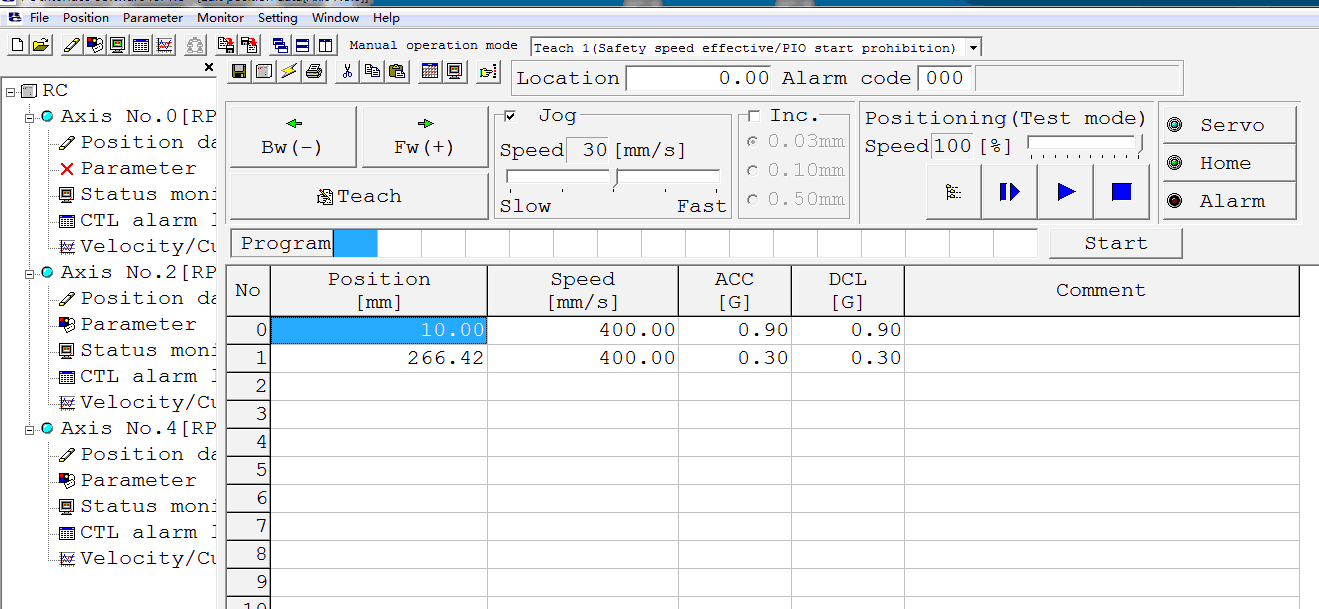The width and height of the screenshot is (1319, 609).
Task: Enable the Inc. checkbox
Action: coord(754,116)
